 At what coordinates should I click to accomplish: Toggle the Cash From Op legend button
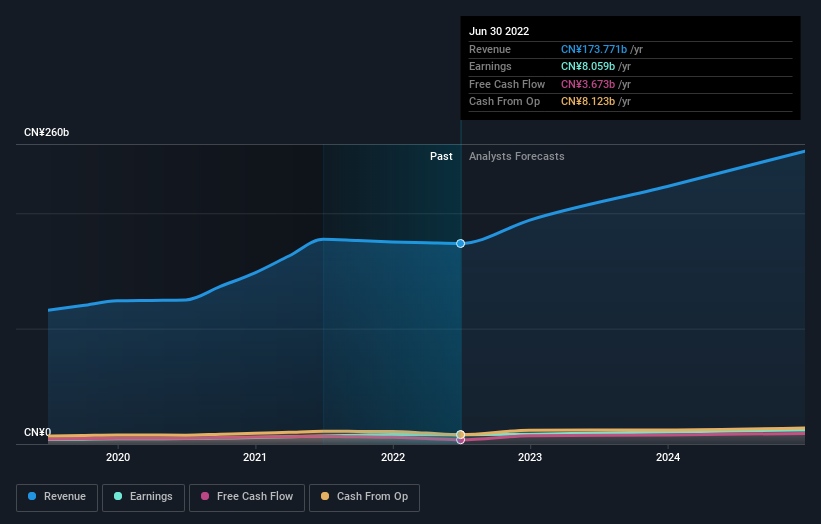(364, 497)
